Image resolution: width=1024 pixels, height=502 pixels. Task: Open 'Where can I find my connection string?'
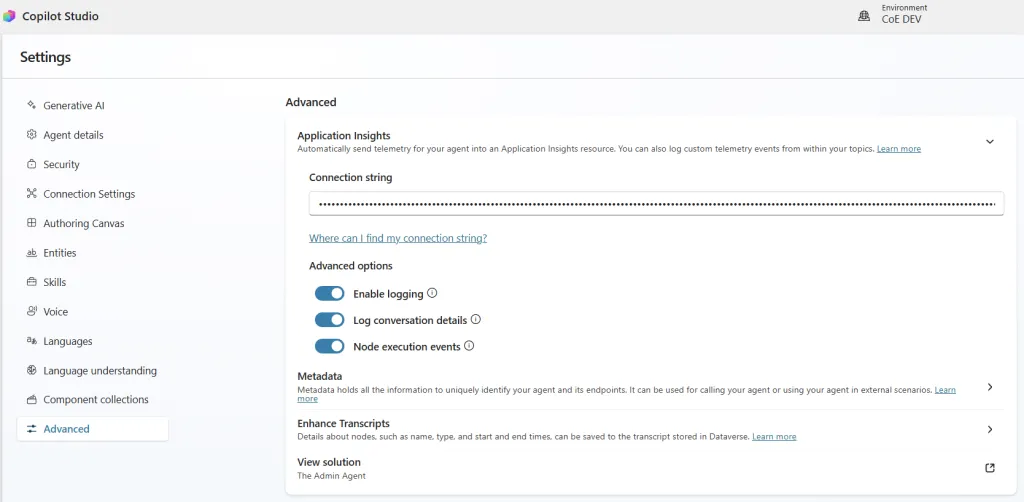click(x=398, y=238)
